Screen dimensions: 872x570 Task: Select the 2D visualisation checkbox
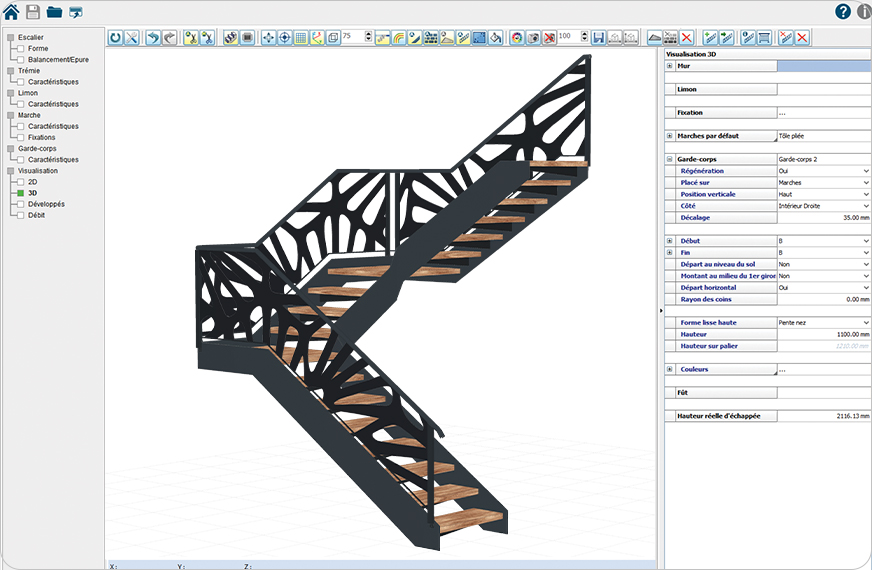click(20, 182)
